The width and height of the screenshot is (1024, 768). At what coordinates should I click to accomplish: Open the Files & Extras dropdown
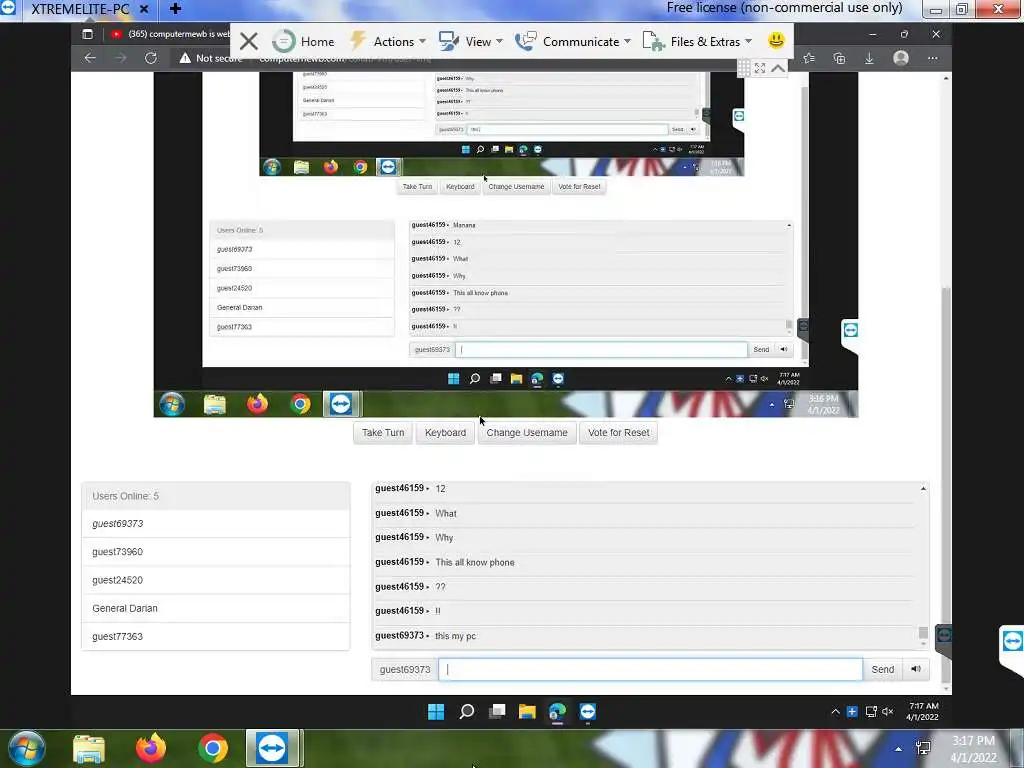point(697,42)
